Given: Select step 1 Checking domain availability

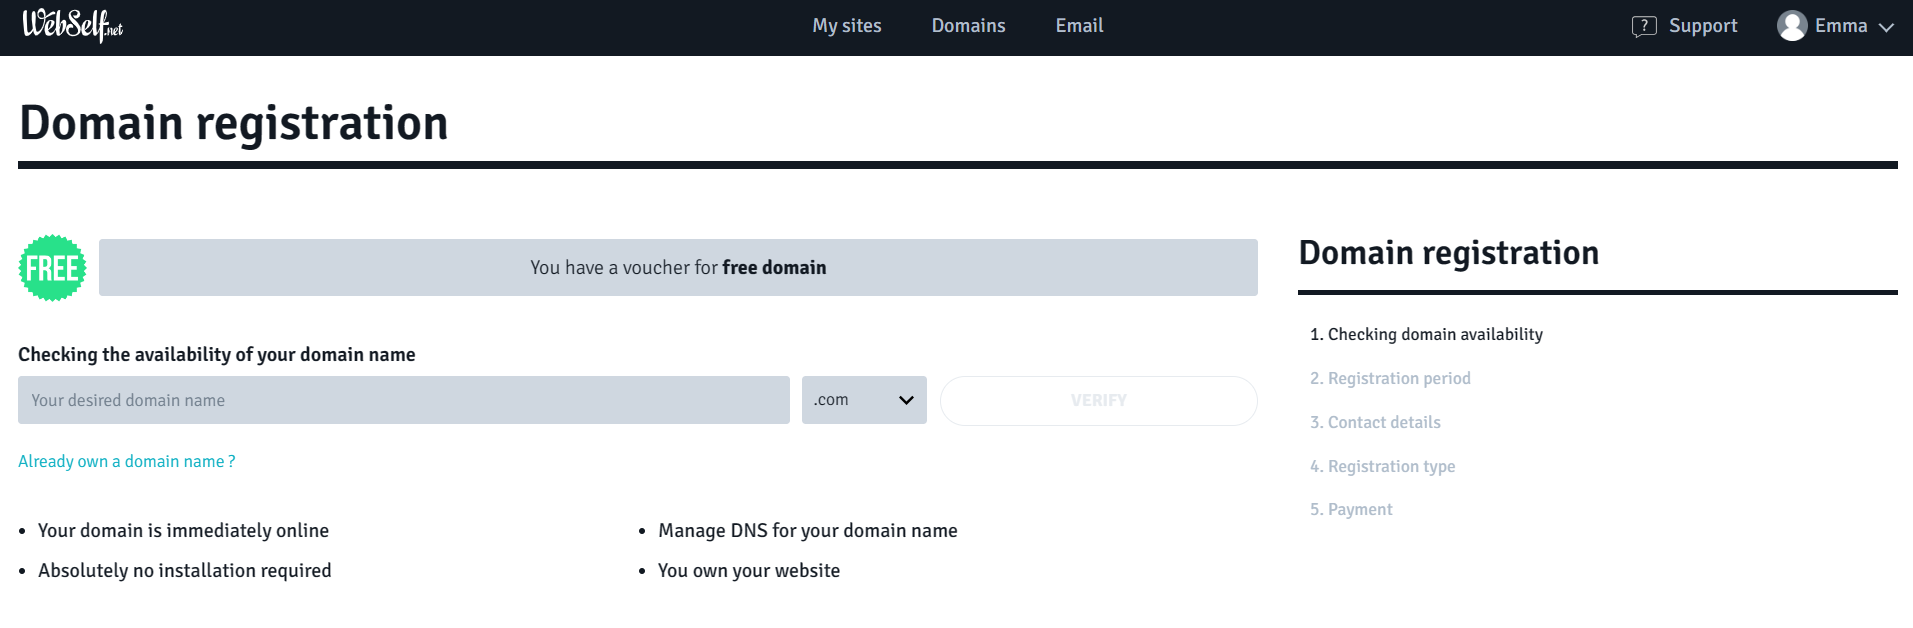Looking at the screenshot, I should [x=1426, y=334].
